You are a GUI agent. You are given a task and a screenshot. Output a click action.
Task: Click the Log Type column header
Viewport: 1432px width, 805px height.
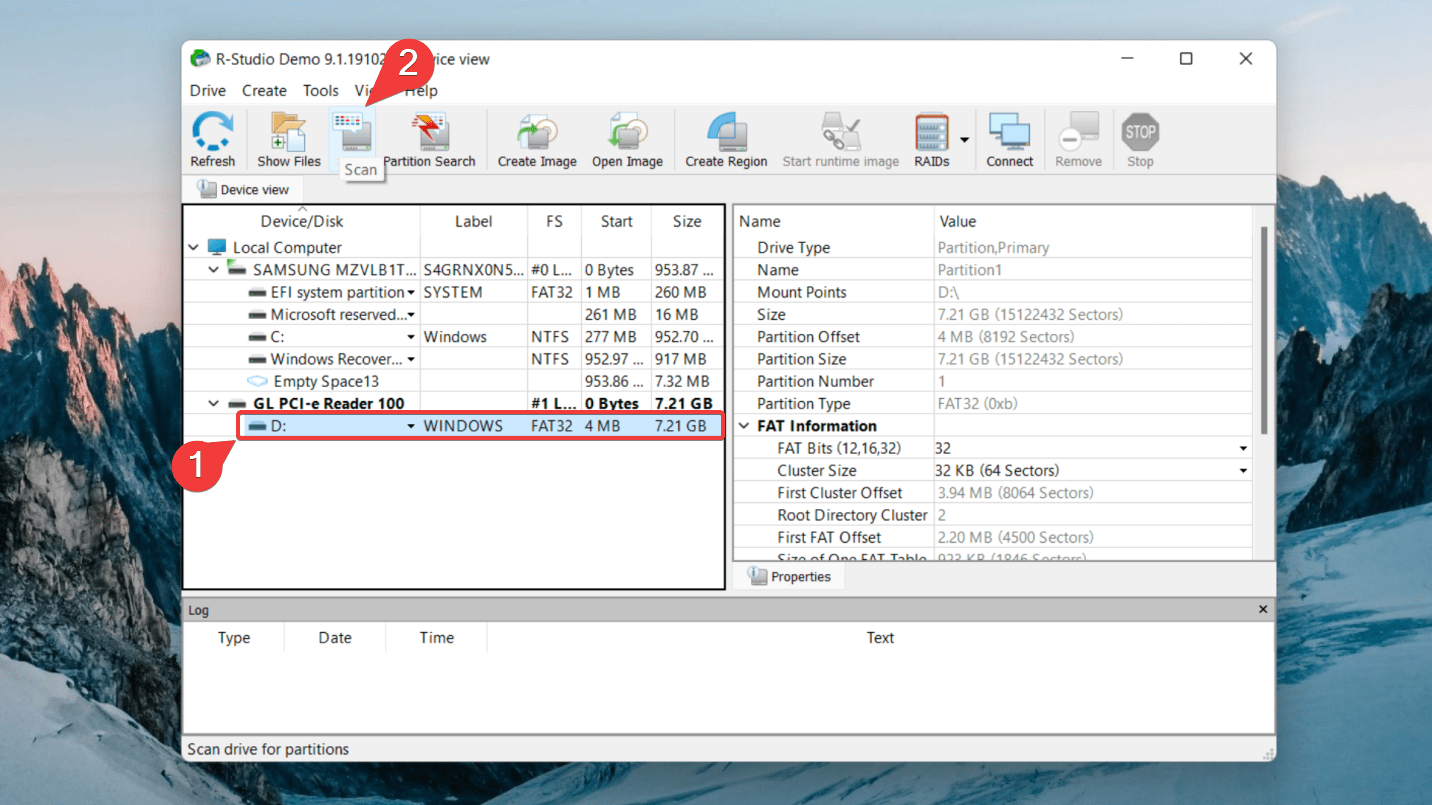[234, 637]
